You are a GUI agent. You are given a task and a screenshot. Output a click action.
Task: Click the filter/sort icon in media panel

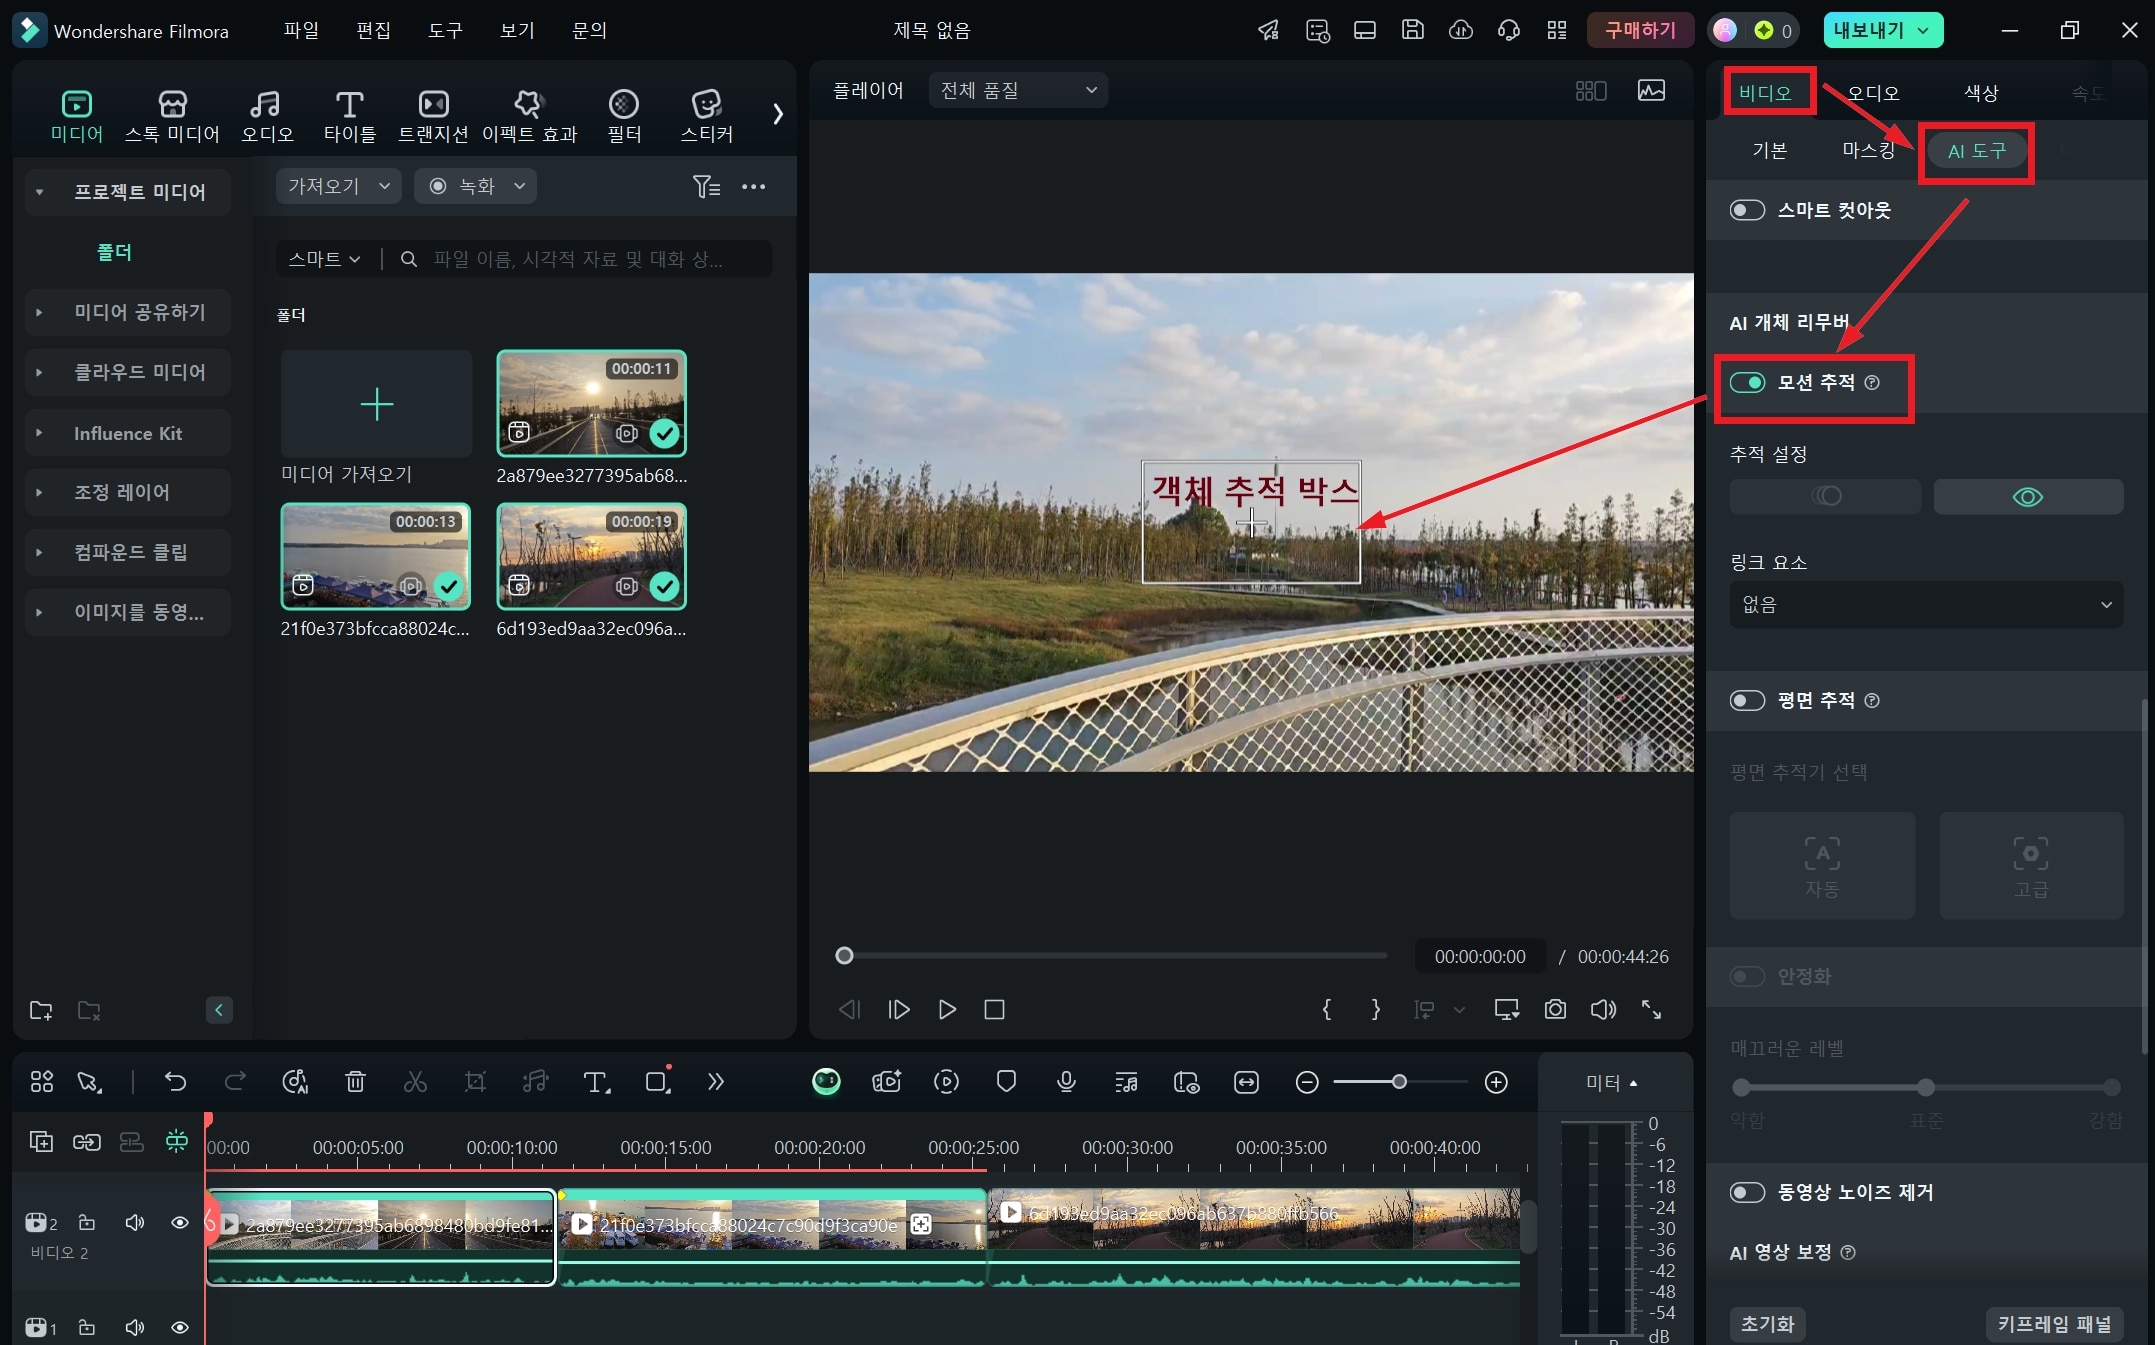[x=706, y=186]
